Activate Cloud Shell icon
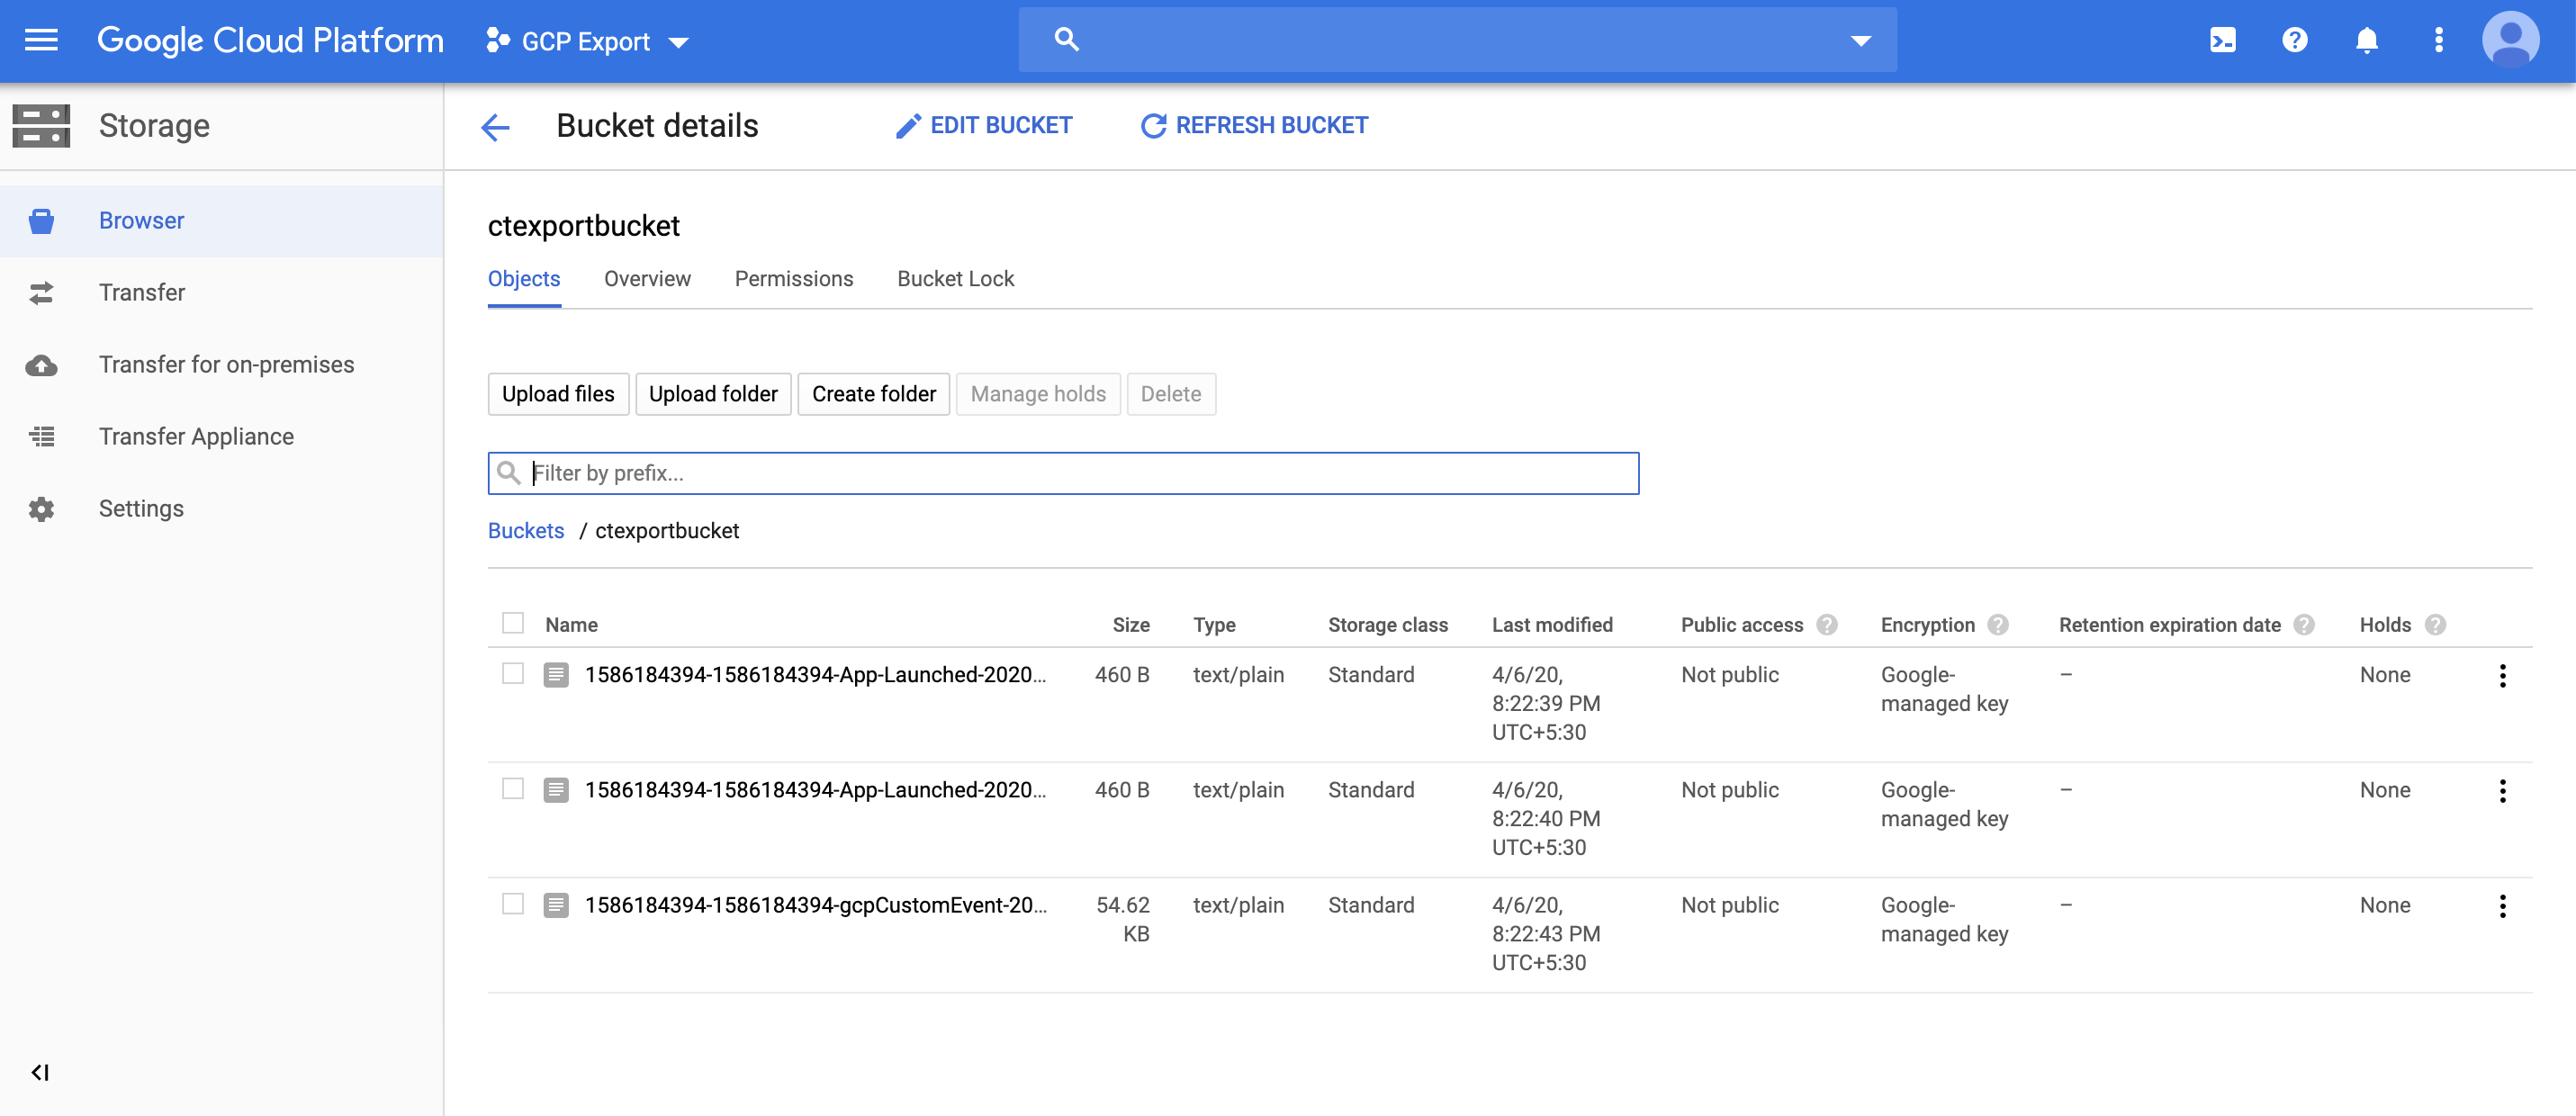 [2222, 40]
